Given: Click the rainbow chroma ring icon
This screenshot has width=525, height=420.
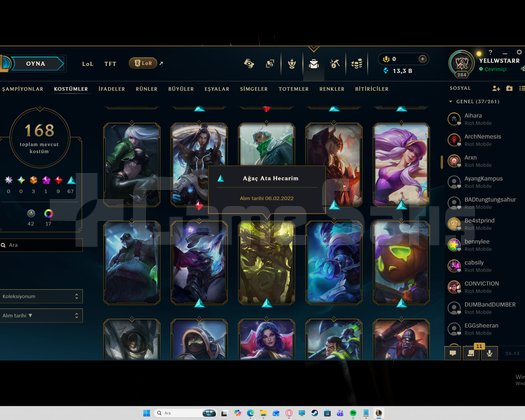Looking at the screenshot, I should (x=49, y=213).
